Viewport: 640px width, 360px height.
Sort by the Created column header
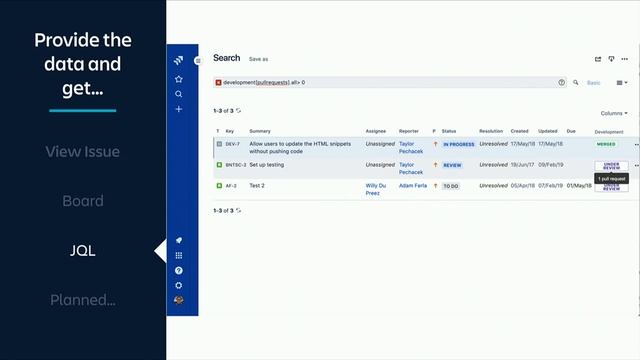[519, 131]
